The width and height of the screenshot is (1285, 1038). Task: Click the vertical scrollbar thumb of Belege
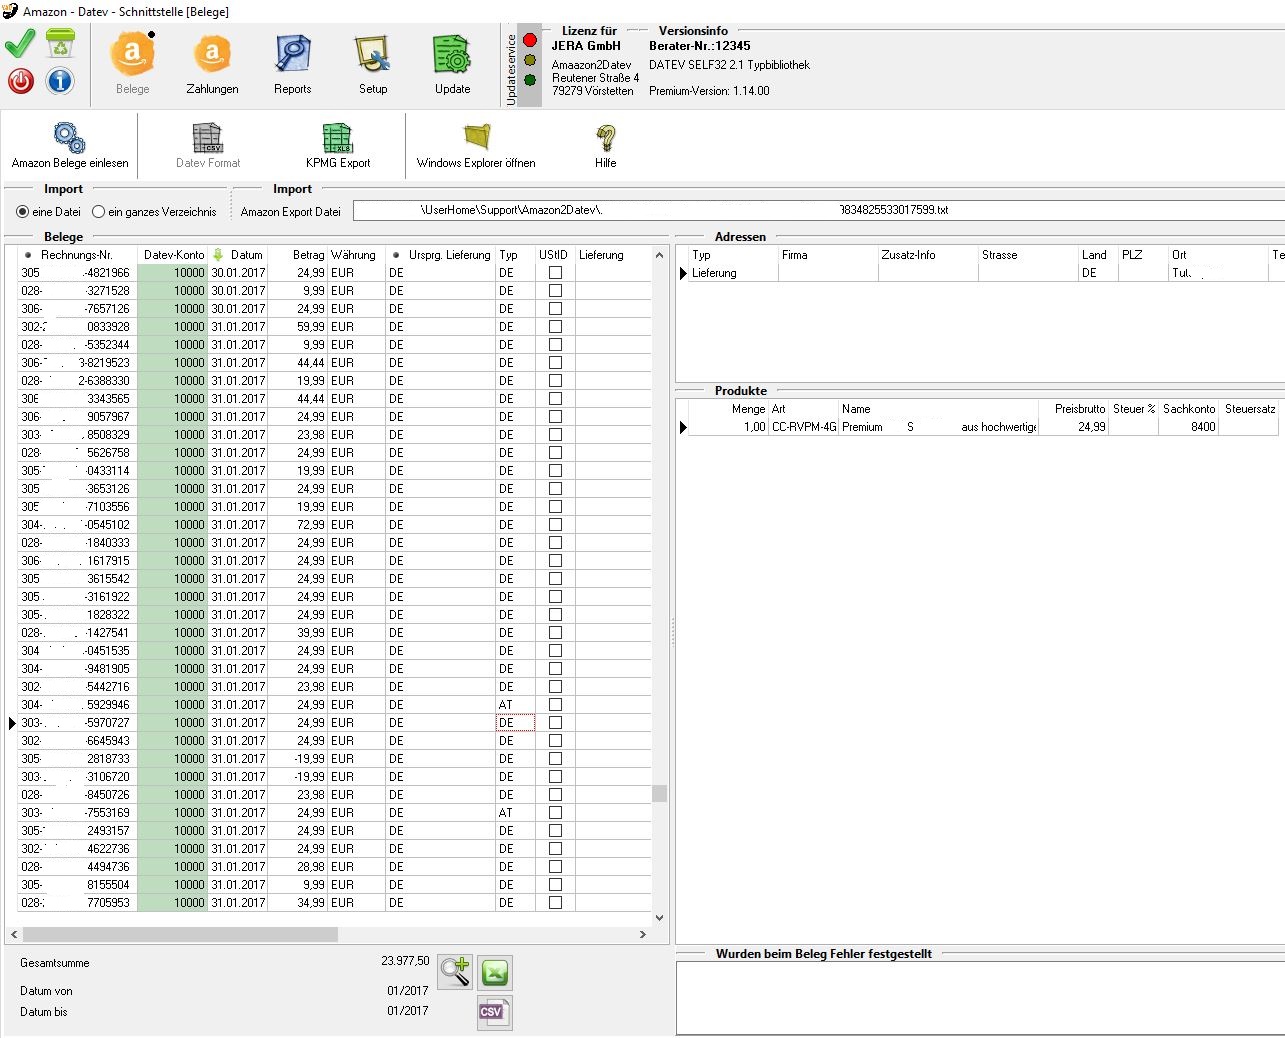[659, 794]
